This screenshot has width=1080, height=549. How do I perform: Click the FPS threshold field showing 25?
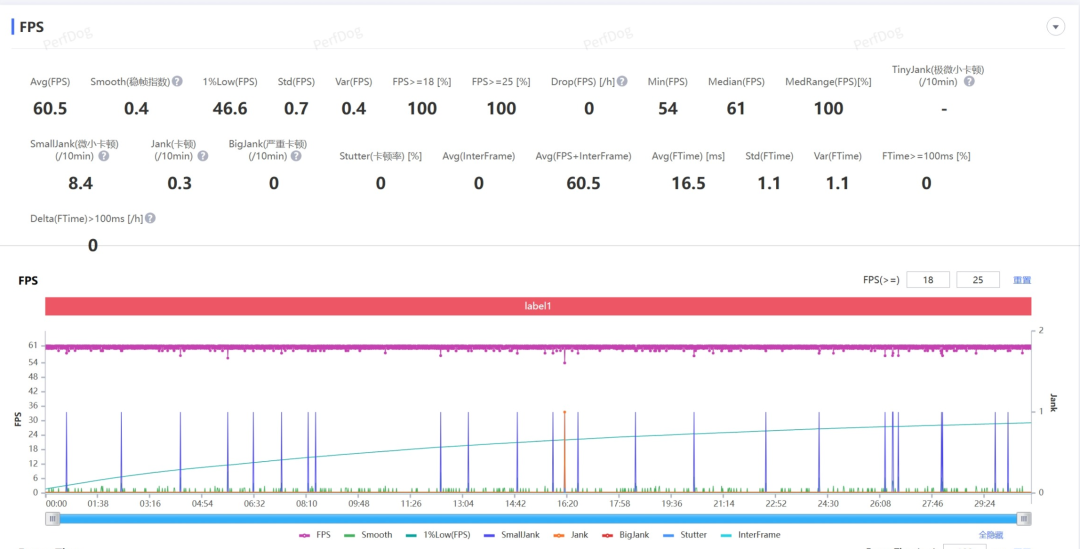point(977,280)
